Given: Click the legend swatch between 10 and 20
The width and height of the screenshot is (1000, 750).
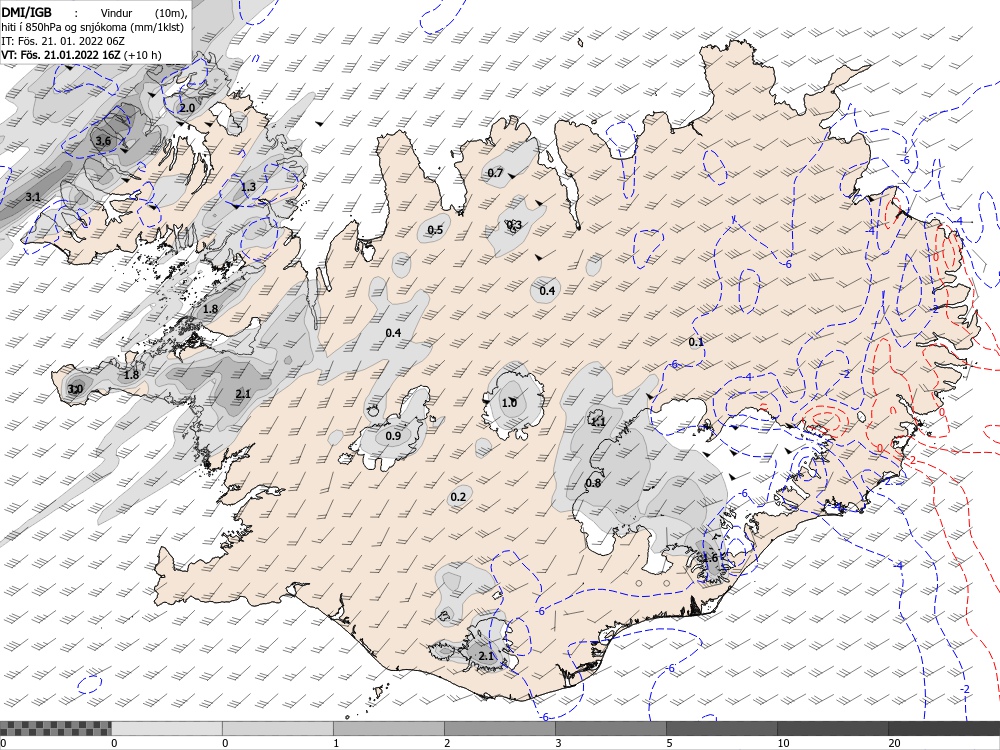Looking at the screenshot, I should click(832, 728).
